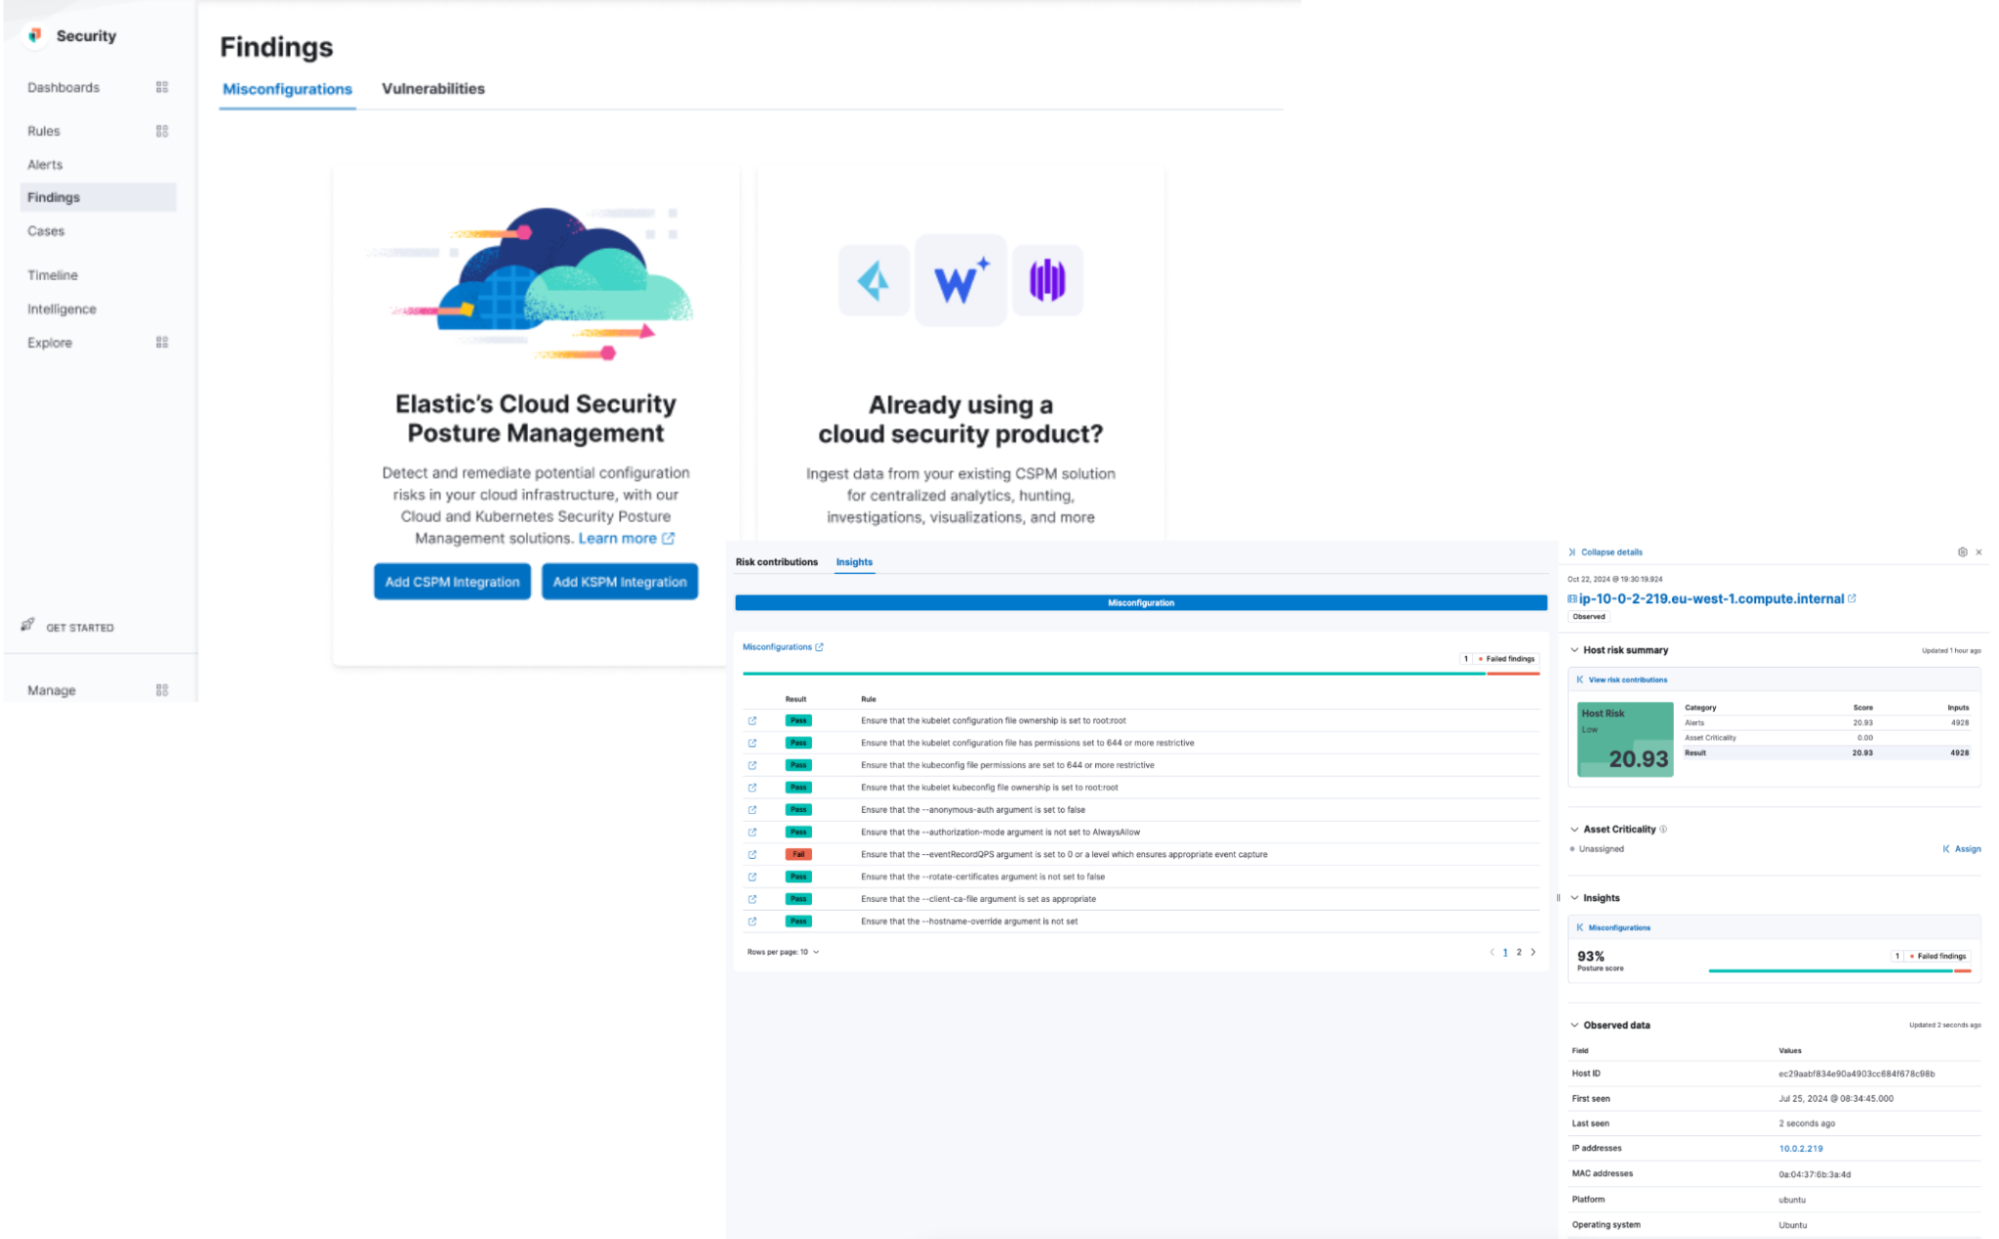Click the Observed badge under host name
Image resolution: width=1999 pixels, height=1239 pixels.
click(x=1588, y=617)
